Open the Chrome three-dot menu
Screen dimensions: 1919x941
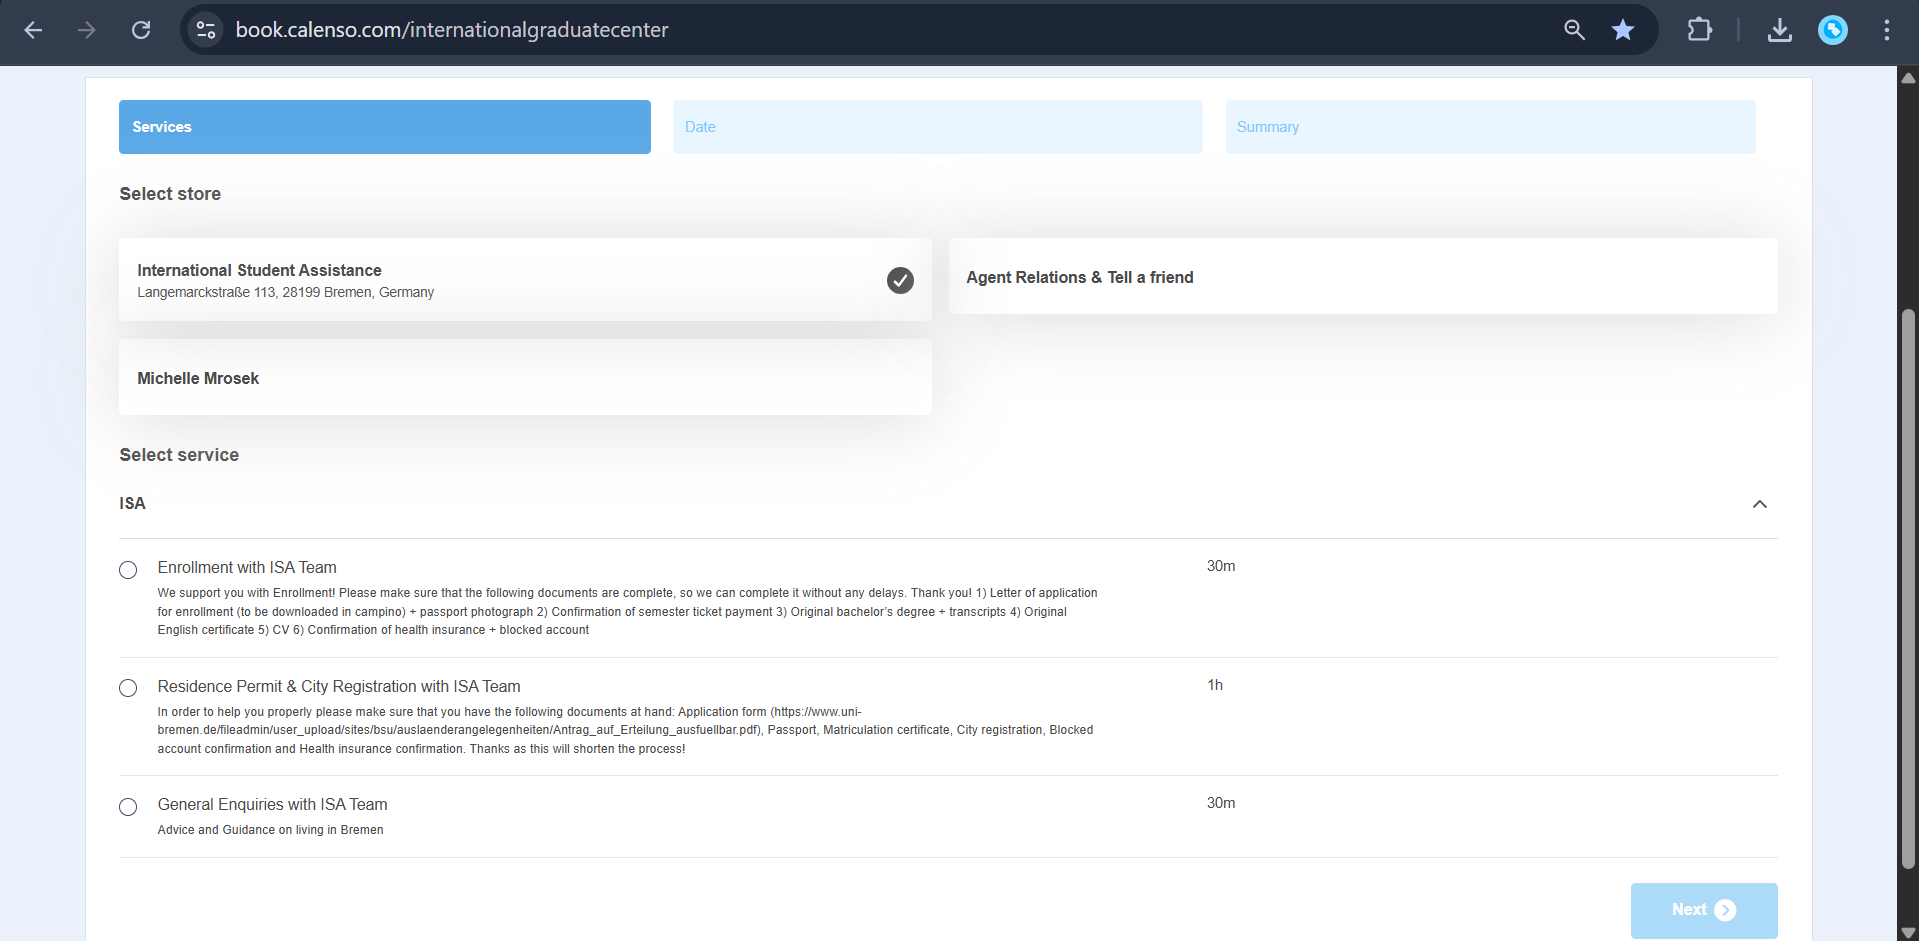1887,30
